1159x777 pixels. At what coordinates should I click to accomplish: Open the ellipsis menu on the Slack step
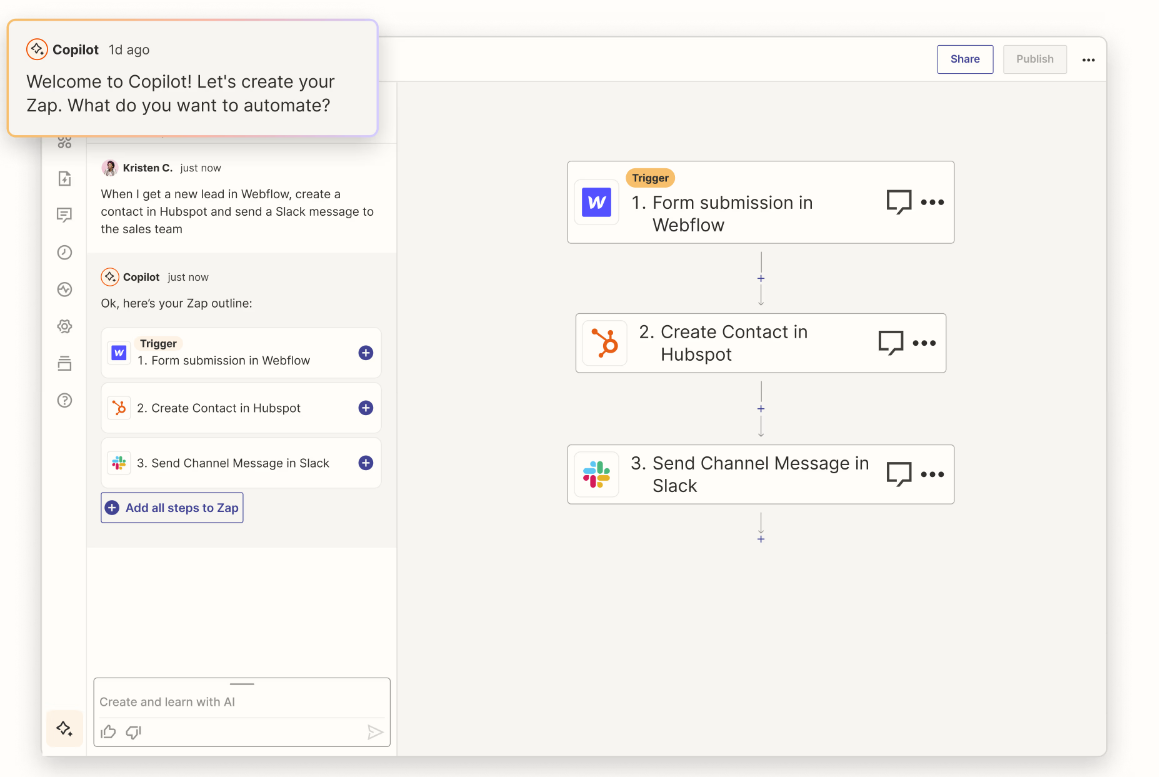pos(932,474)
